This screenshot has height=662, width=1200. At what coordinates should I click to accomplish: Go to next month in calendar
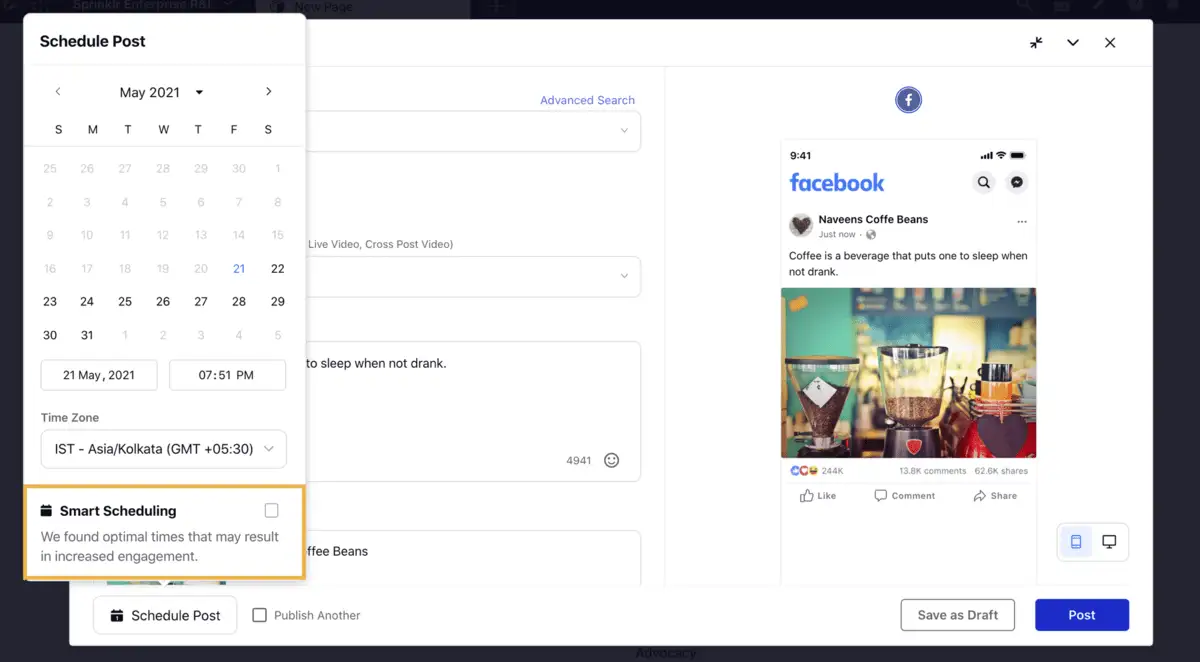pos(268,91)
